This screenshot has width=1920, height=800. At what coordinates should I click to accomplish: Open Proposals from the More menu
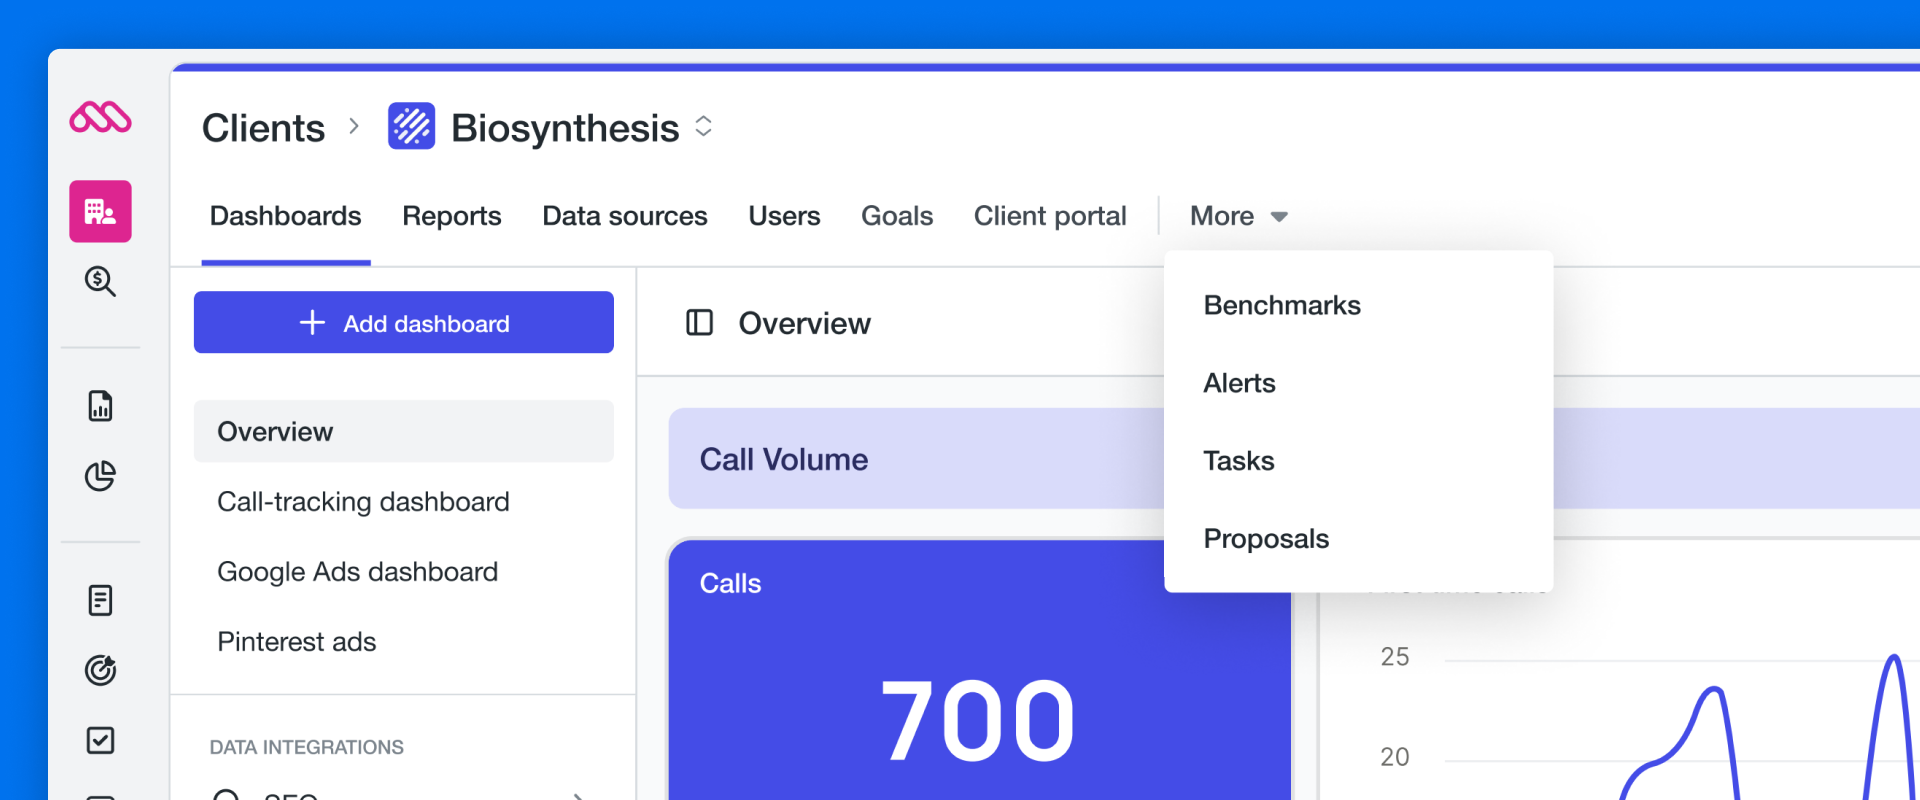1265,539
